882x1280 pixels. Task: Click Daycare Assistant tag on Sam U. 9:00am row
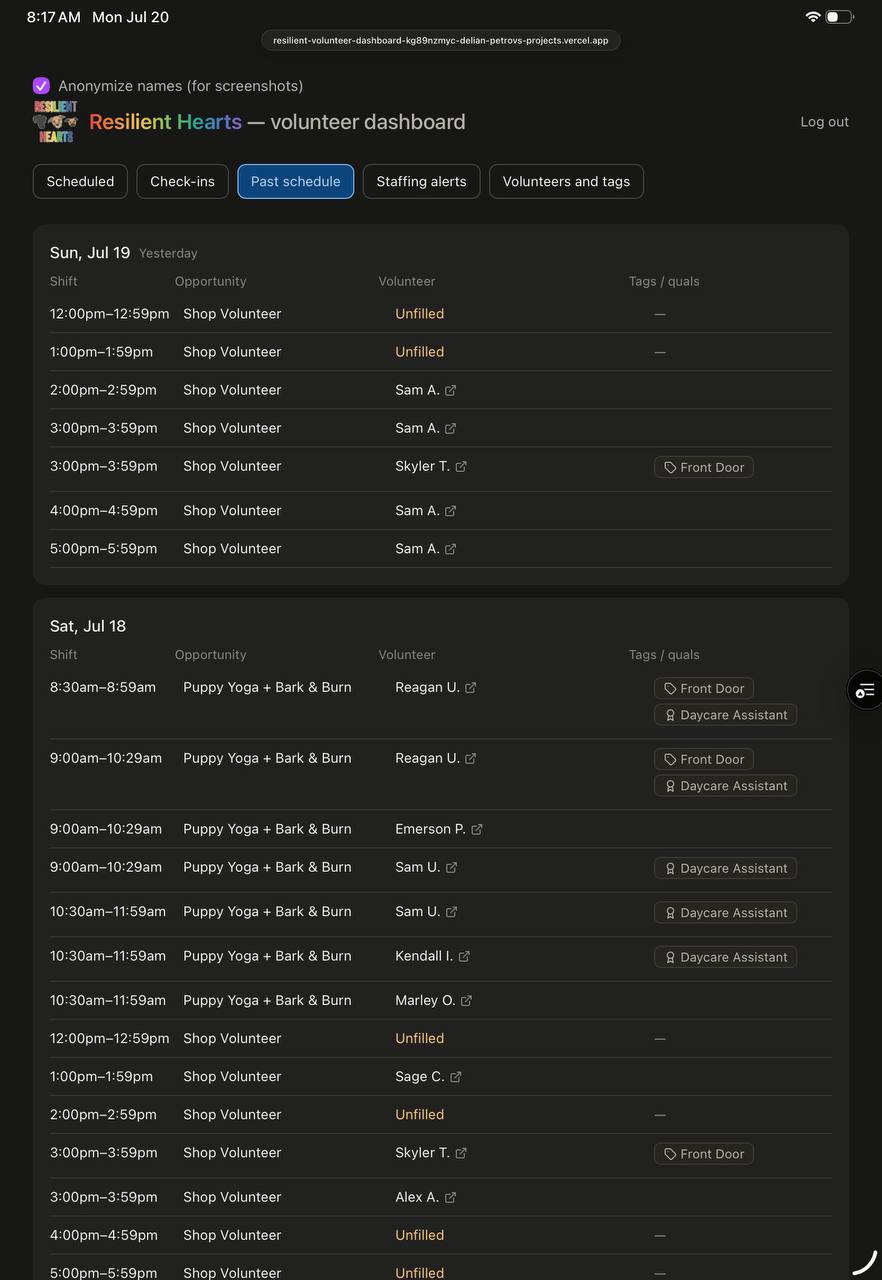[725, 868]
